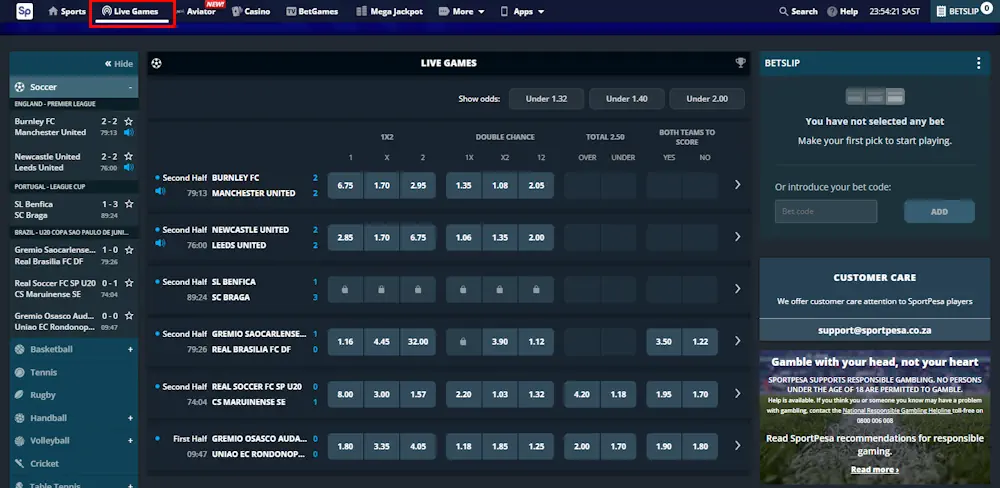Toggle sound icon for Newcastle sidebar match
The image size is (1000, 488).
[x=129, y=167]
